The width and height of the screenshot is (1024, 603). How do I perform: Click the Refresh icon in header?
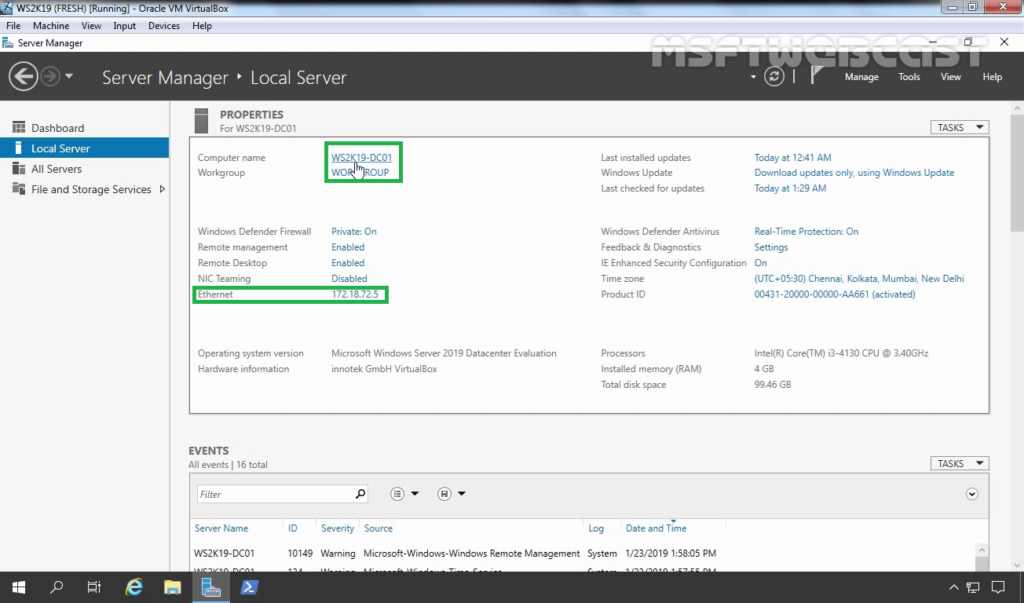coord(774,76)
